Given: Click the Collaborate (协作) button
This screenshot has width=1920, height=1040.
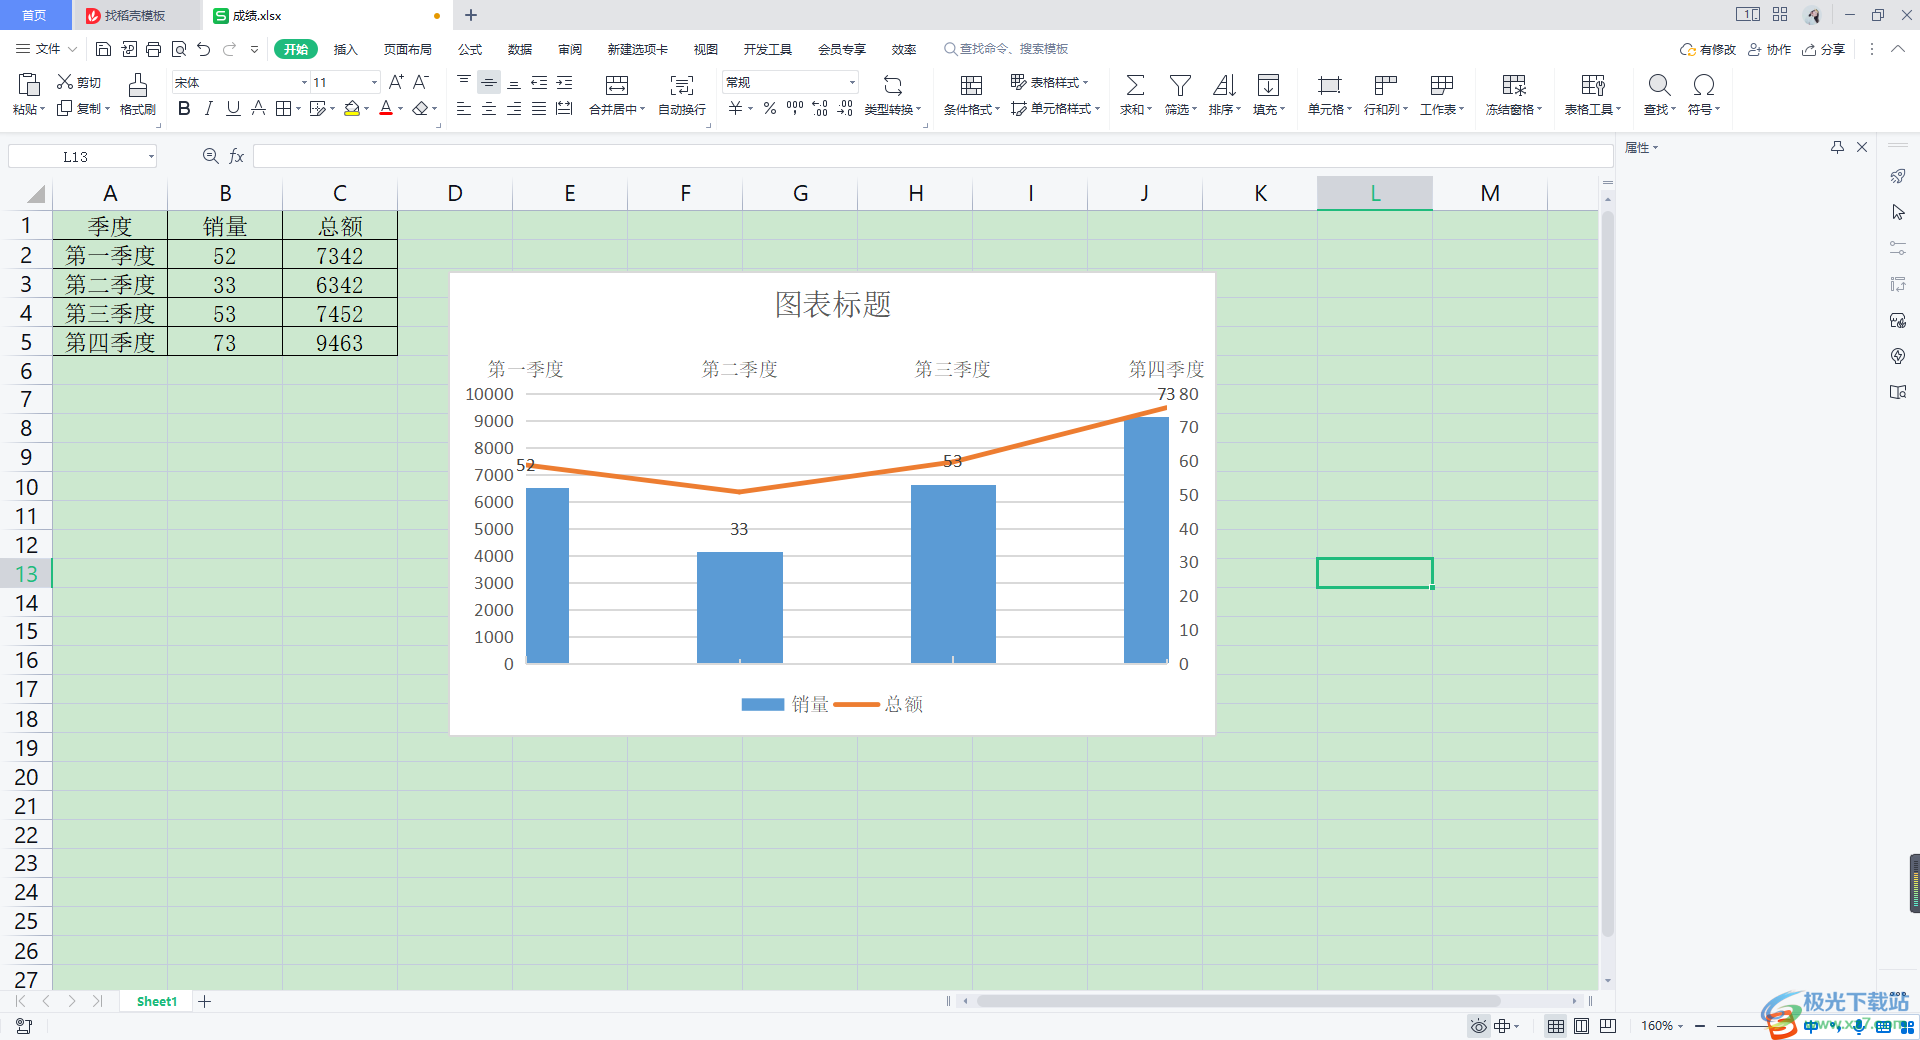Looking at the screenshot, I should (x=1769, y=49).
